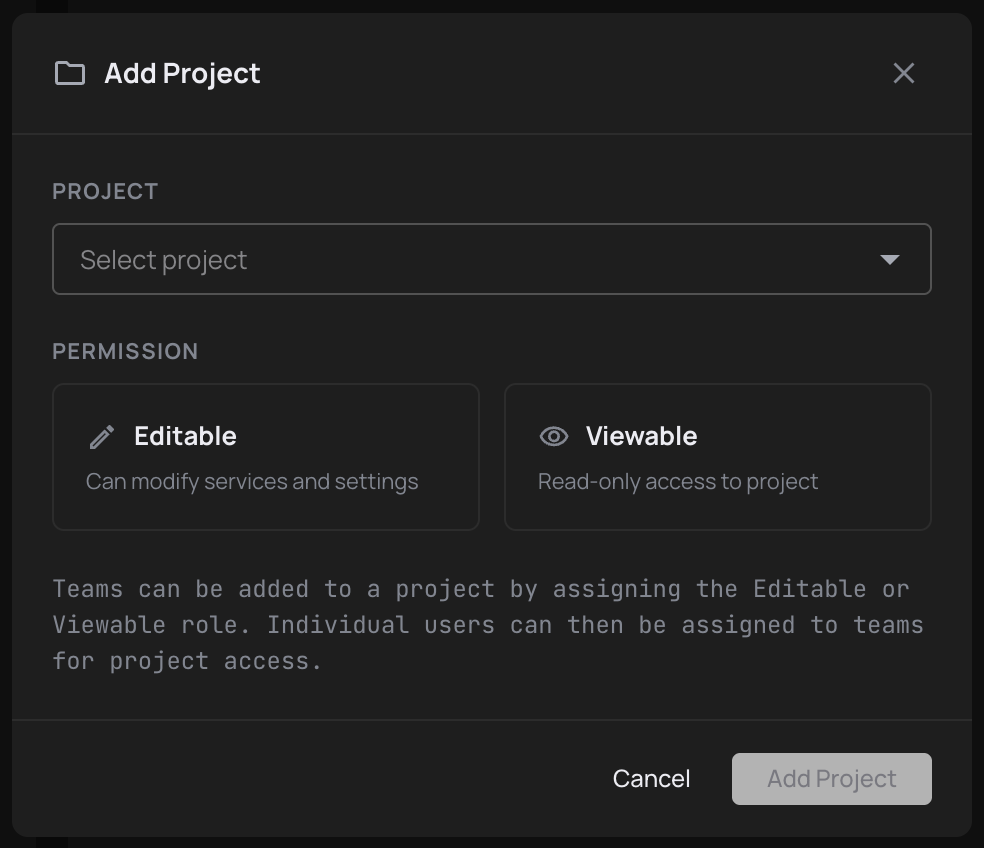
Task: Choose the Viewable permission card
Action: click(x=718, y=457)
